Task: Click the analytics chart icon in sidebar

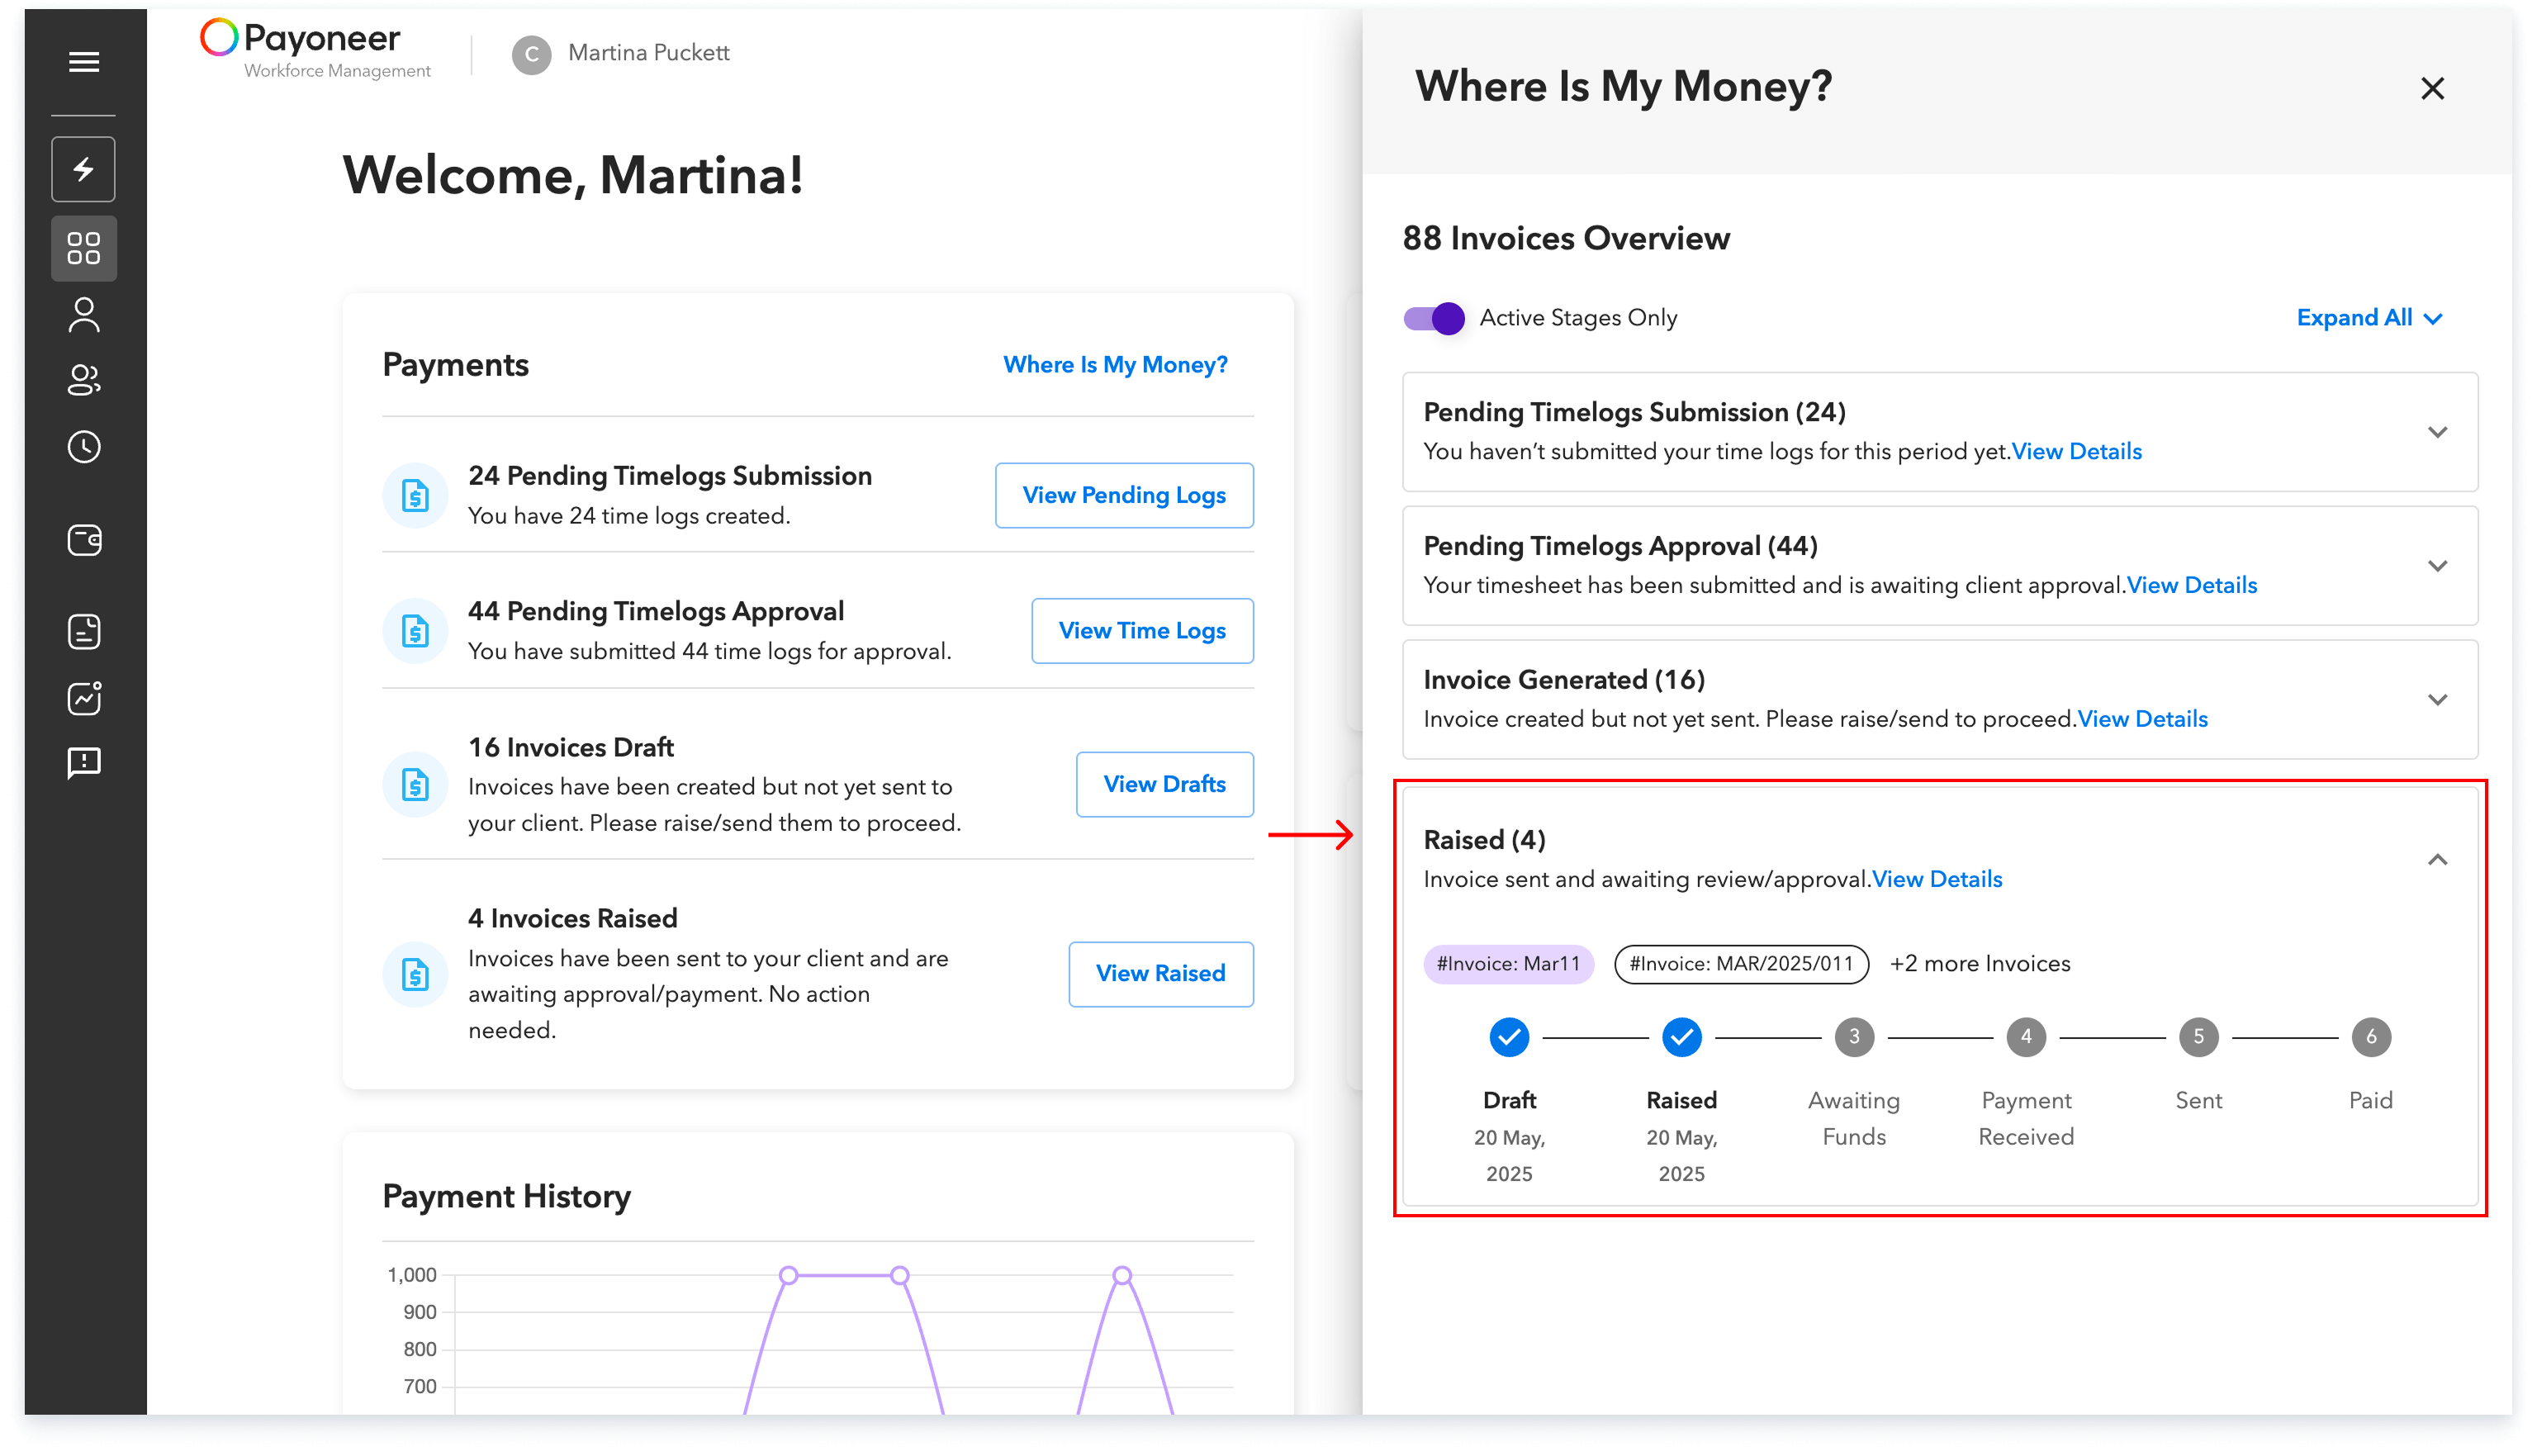Action: [83, 698]
